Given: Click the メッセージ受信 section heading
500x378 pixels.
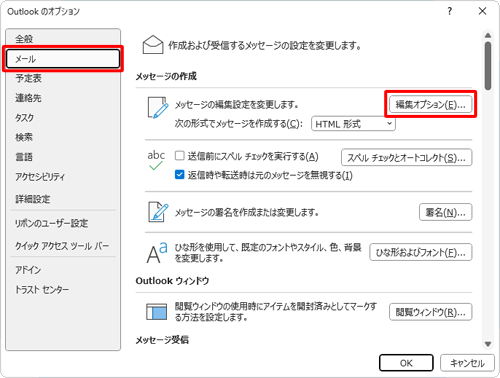Looking at the screenshot, I should click(162, 340).
